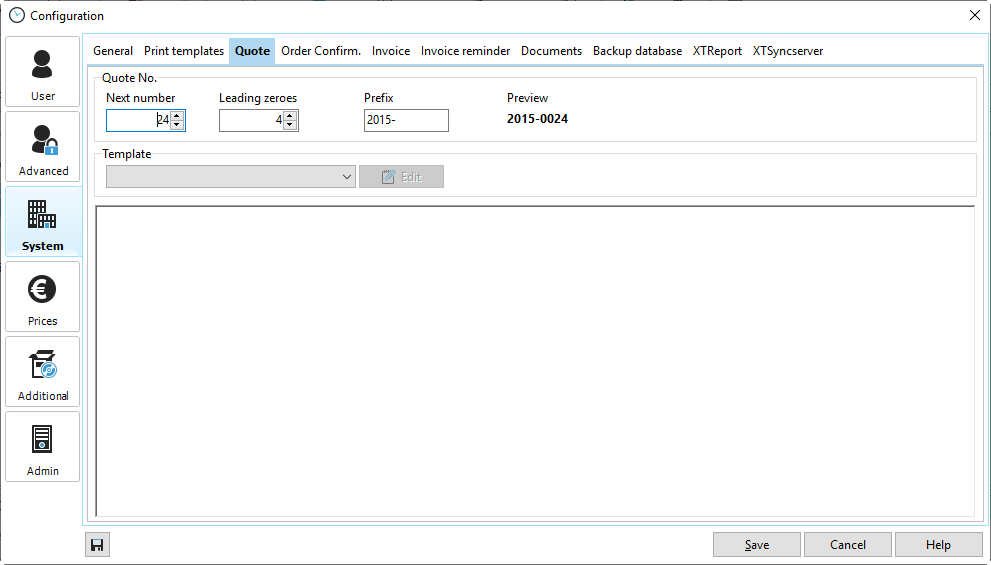Go to the Print templates tab
Image resolution: width=991 pixels, height=565 pixels.
pos(184,51)
